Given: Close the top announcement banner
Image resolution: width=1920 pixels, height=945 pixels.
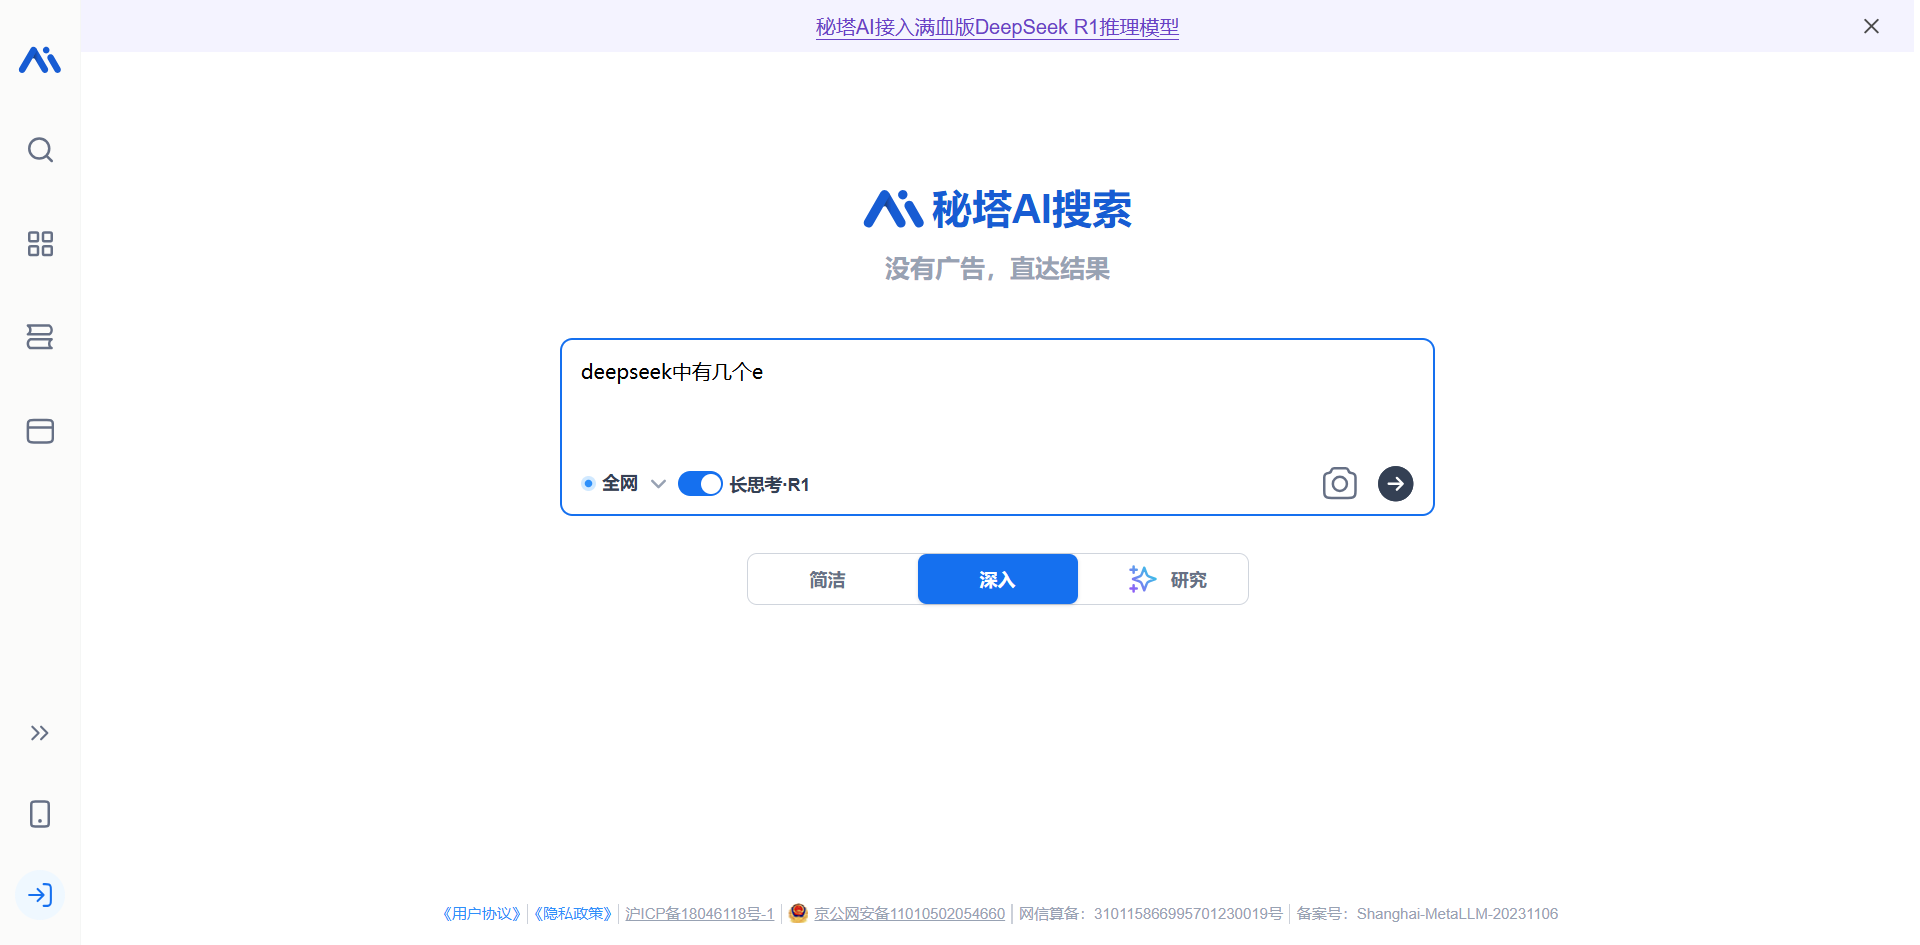Looking at the screenshot, I should point(1871,26).
